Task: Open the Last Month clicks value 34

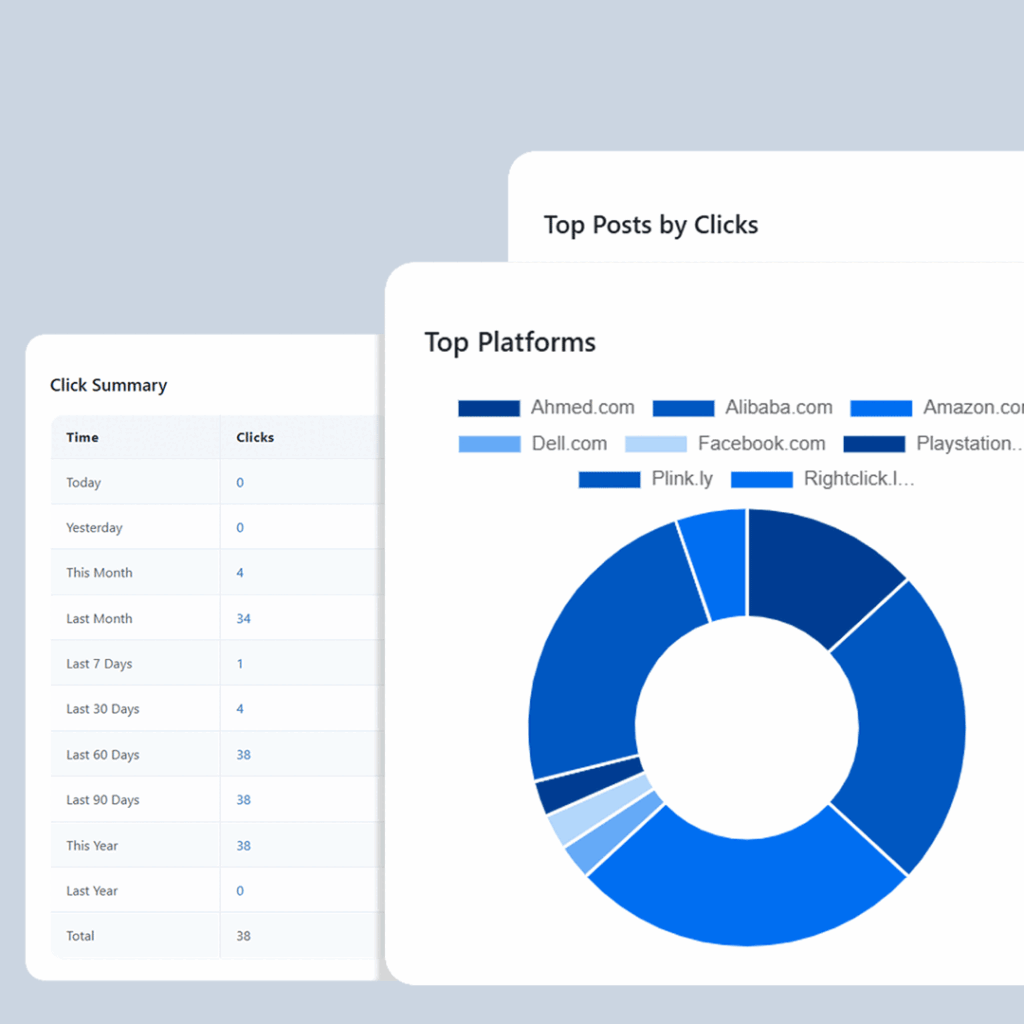Action: click(243, 619)
